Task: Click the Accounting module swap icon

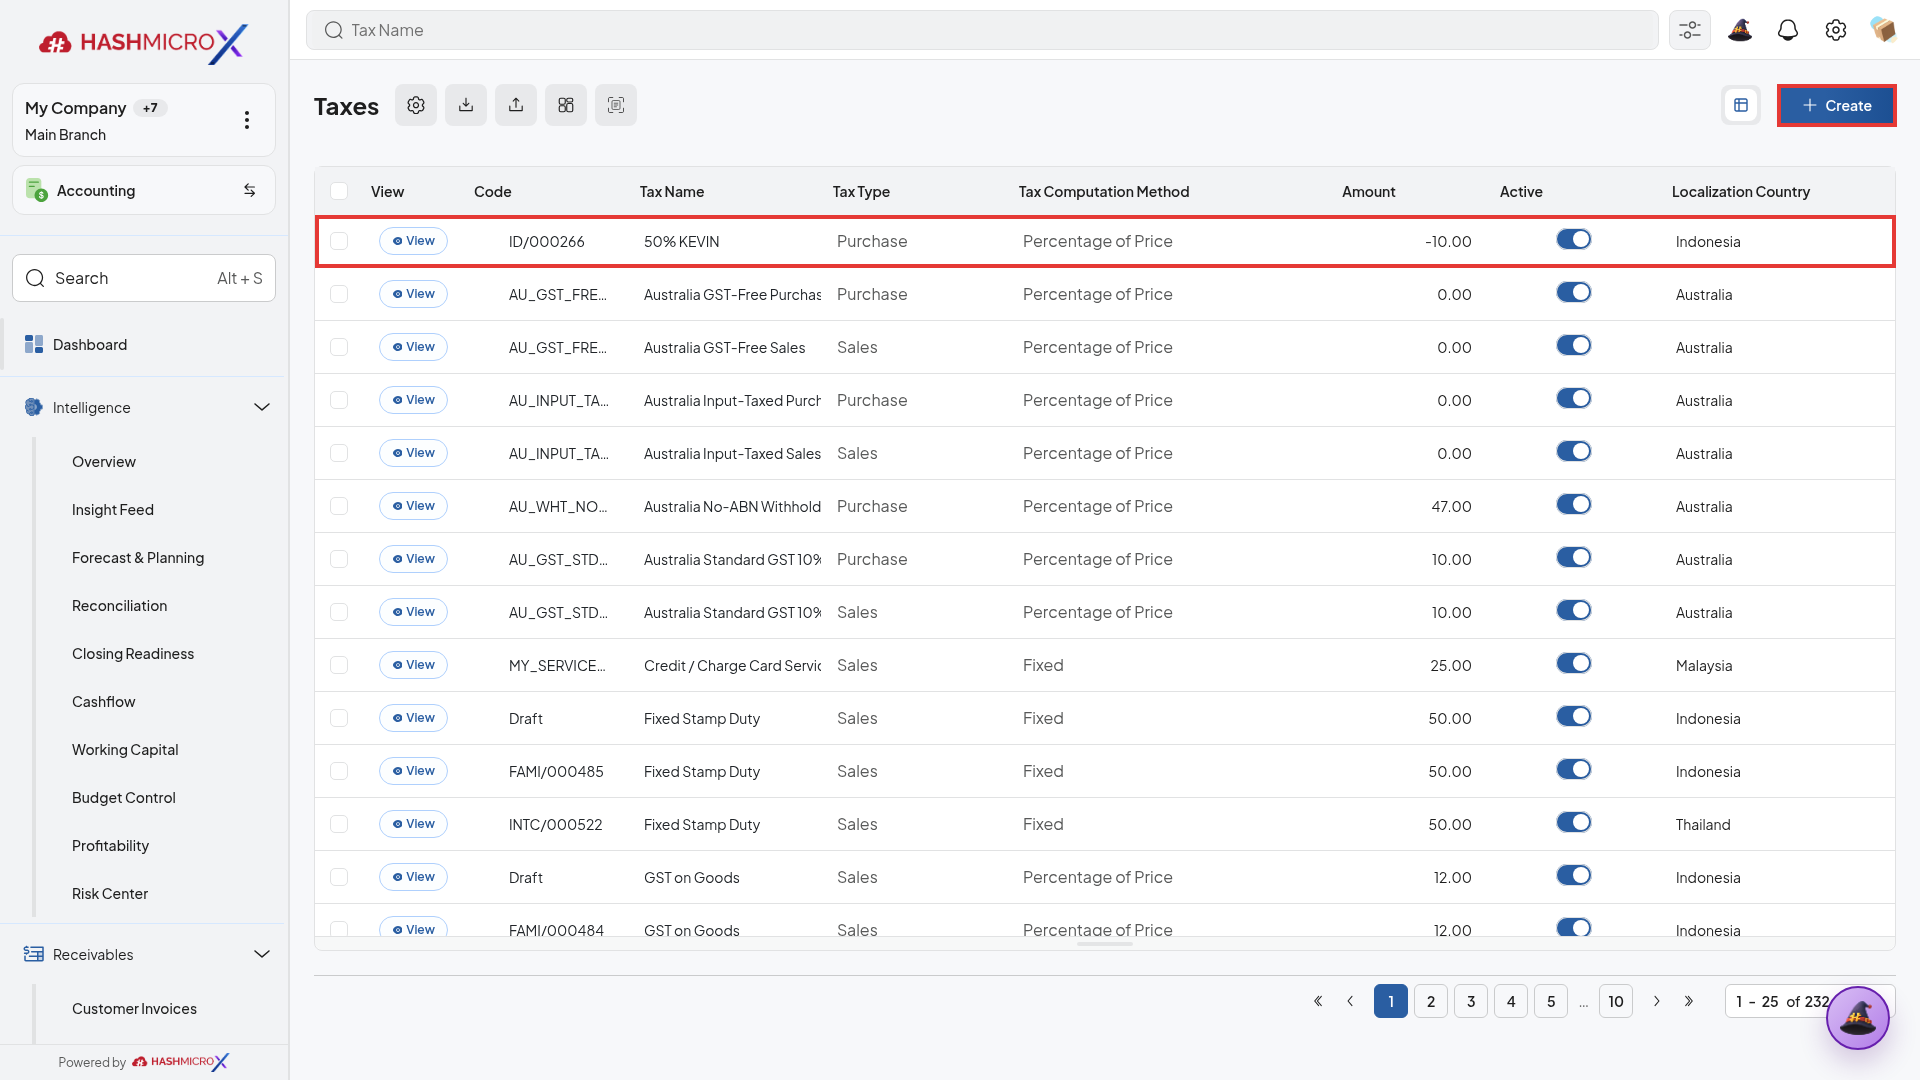Action: pos(250,190)
